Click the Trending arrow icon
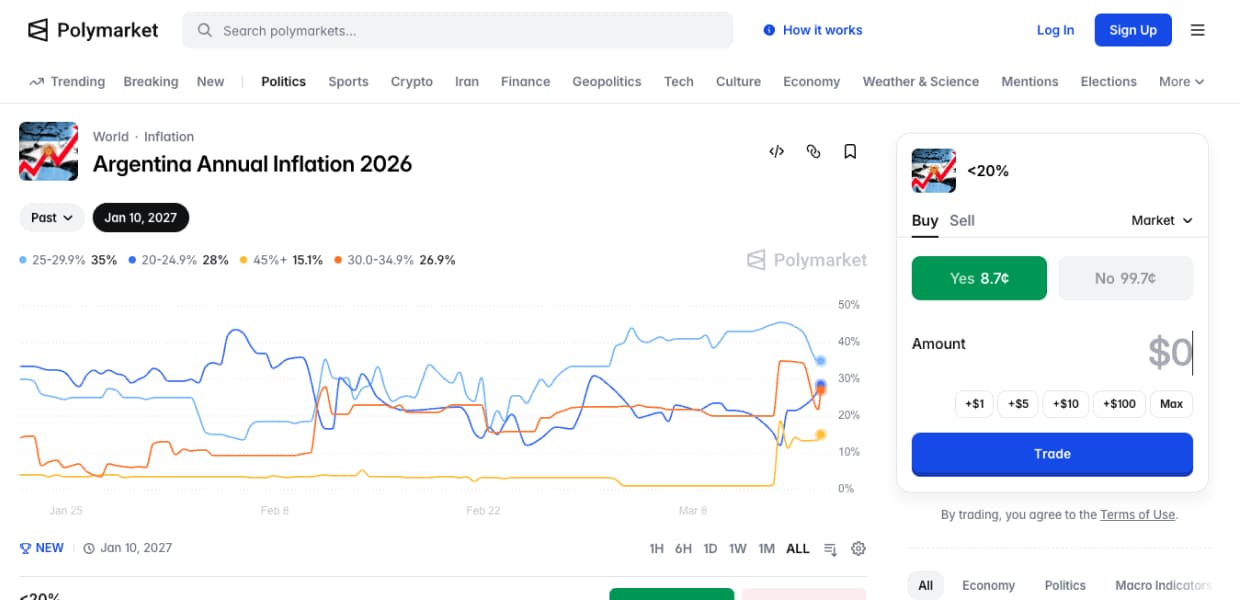Viewport: 1240px width, 600px height. pyautogui.click(x=37, y=82)
